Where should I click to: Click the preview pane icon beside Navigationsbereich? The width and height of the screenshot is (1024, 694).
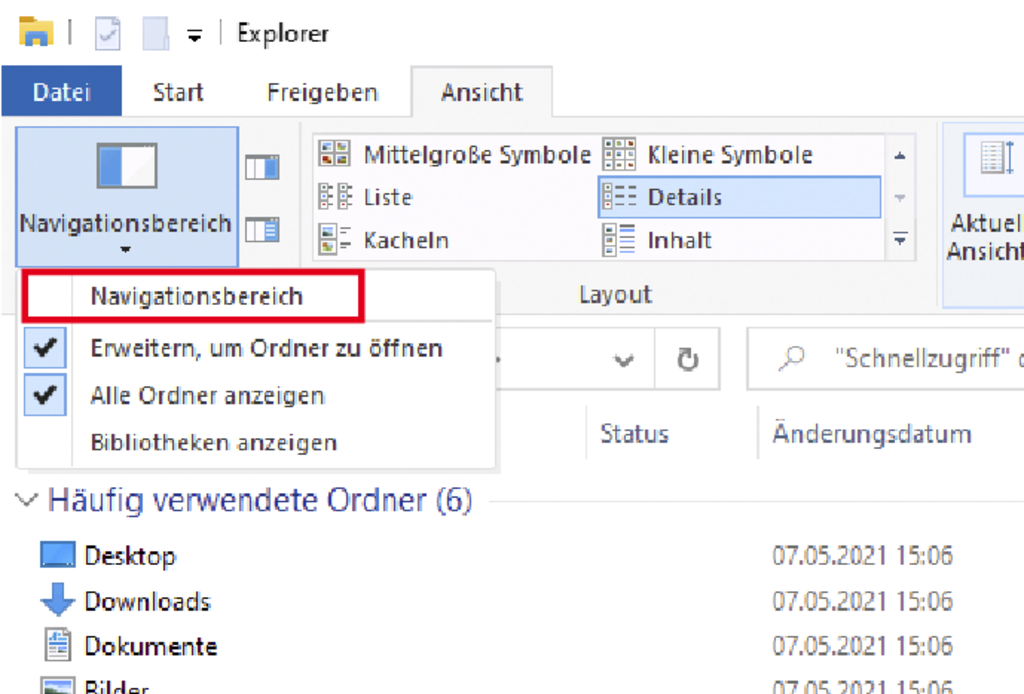(262, 168)
